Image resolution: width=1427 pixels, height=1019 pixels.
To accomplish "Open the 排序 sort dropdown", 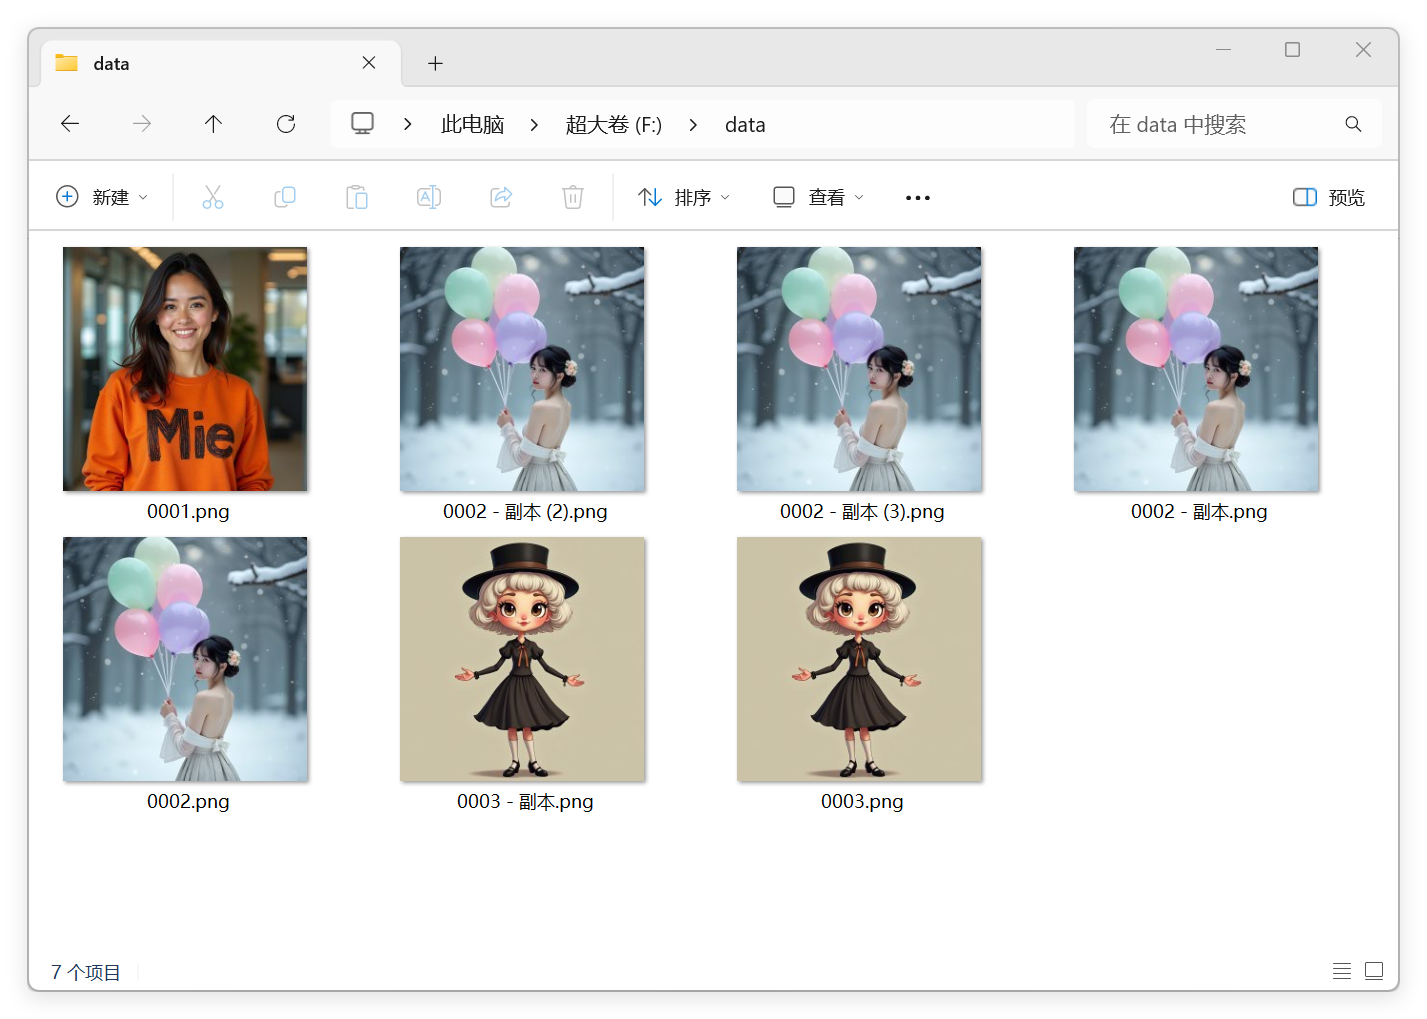I will [x=684, y=197].
